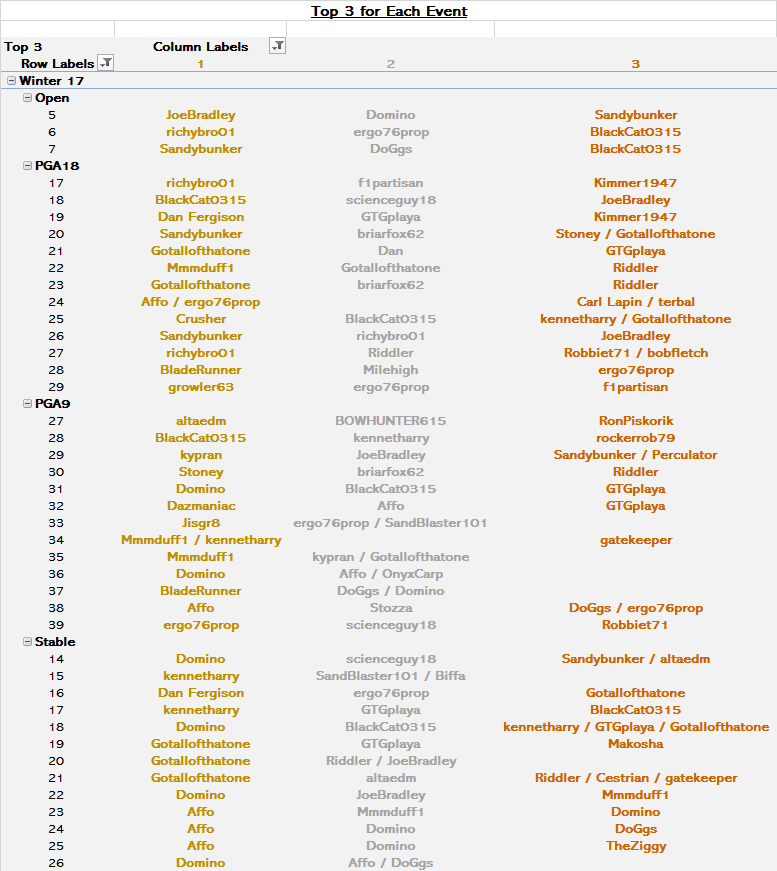This screenshot has width=777, height=871.
Task: Select the Crusher cell
Action: 200,319
